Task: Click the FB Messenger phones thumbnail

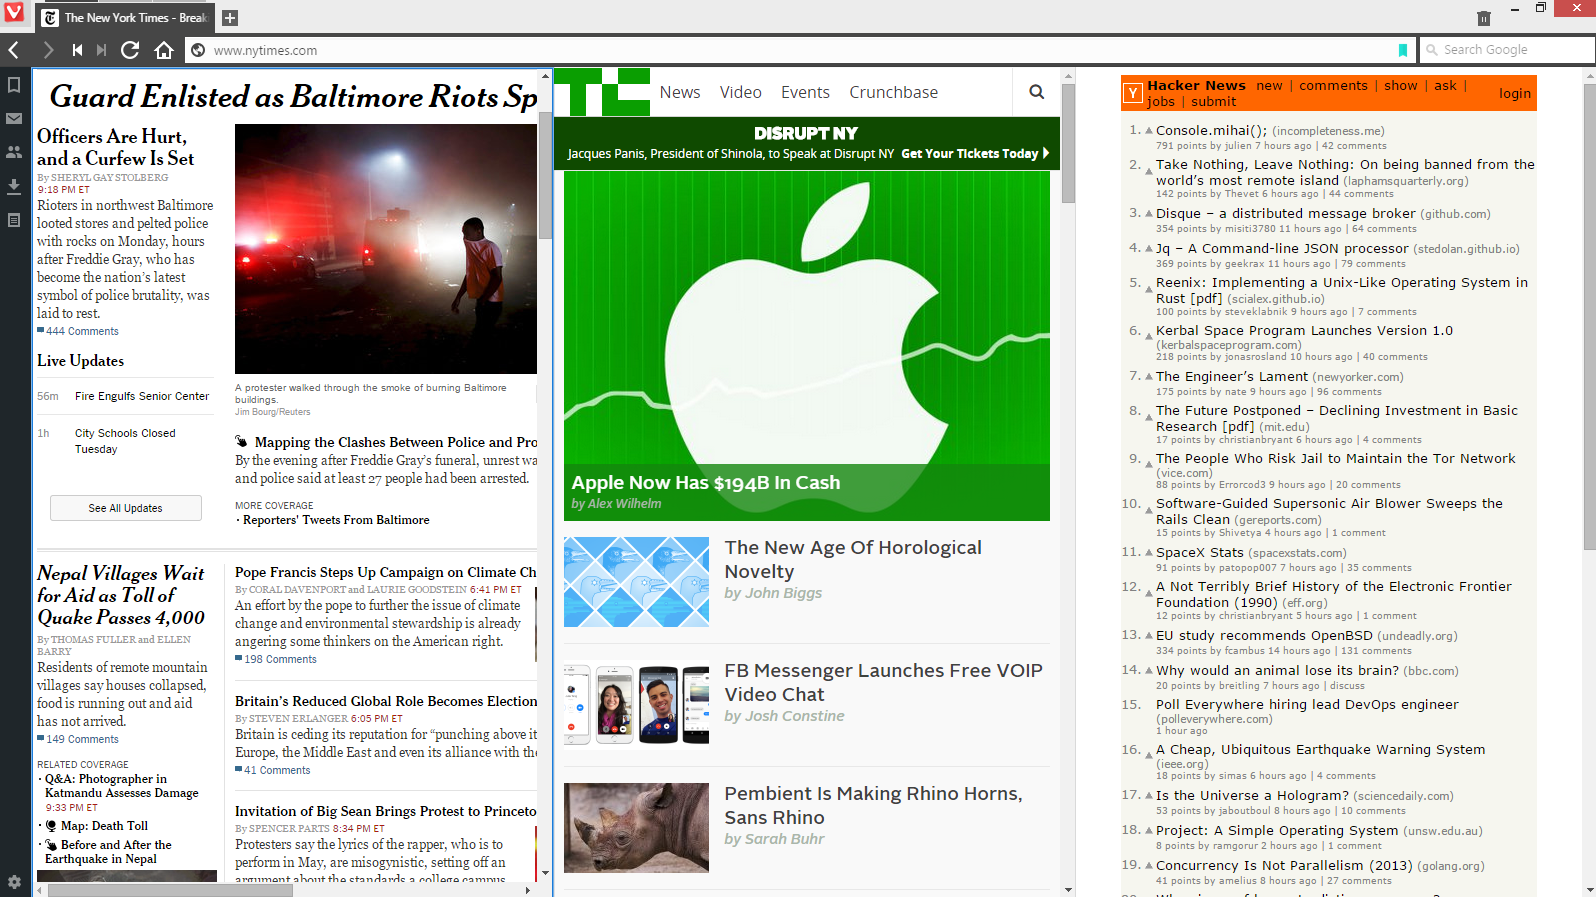Action: [x=636, y=705]
